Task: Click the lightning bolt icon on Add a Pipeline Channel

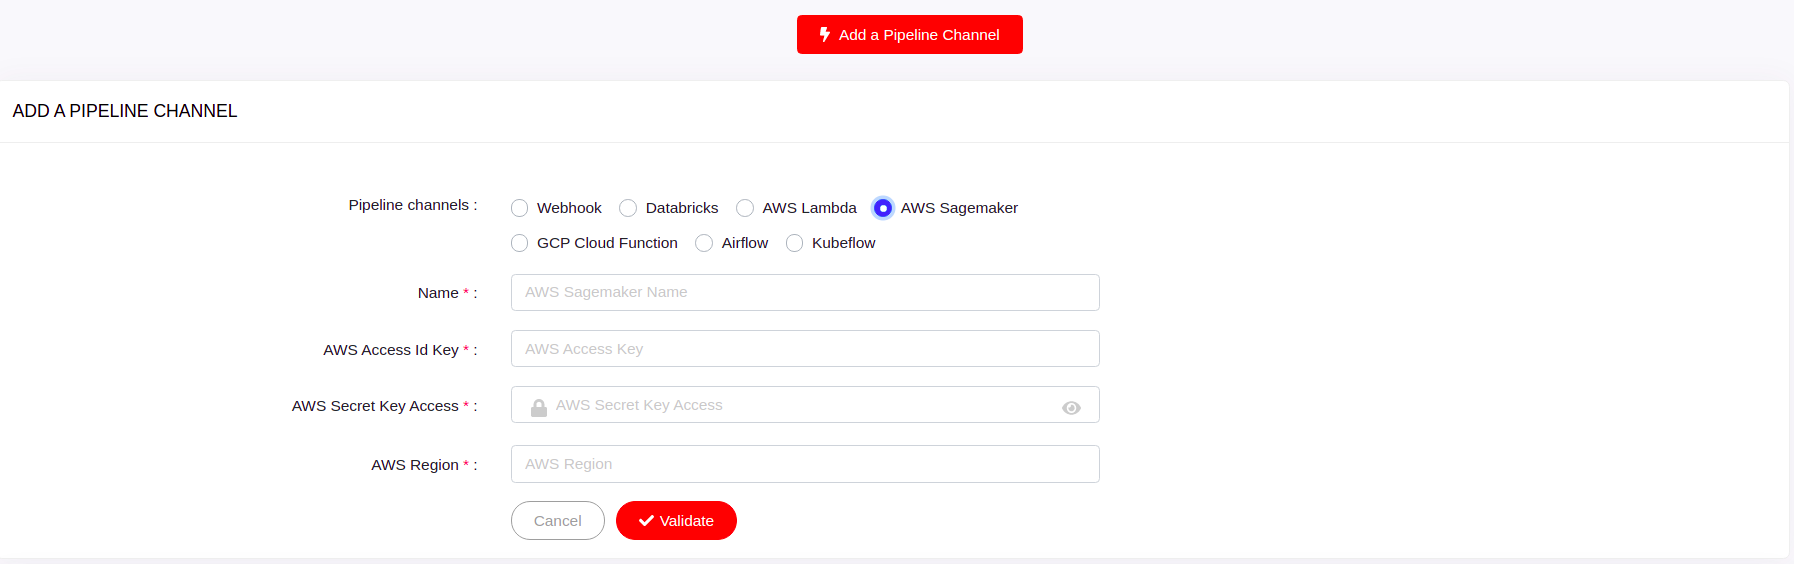Action: [x=825, y=35]
